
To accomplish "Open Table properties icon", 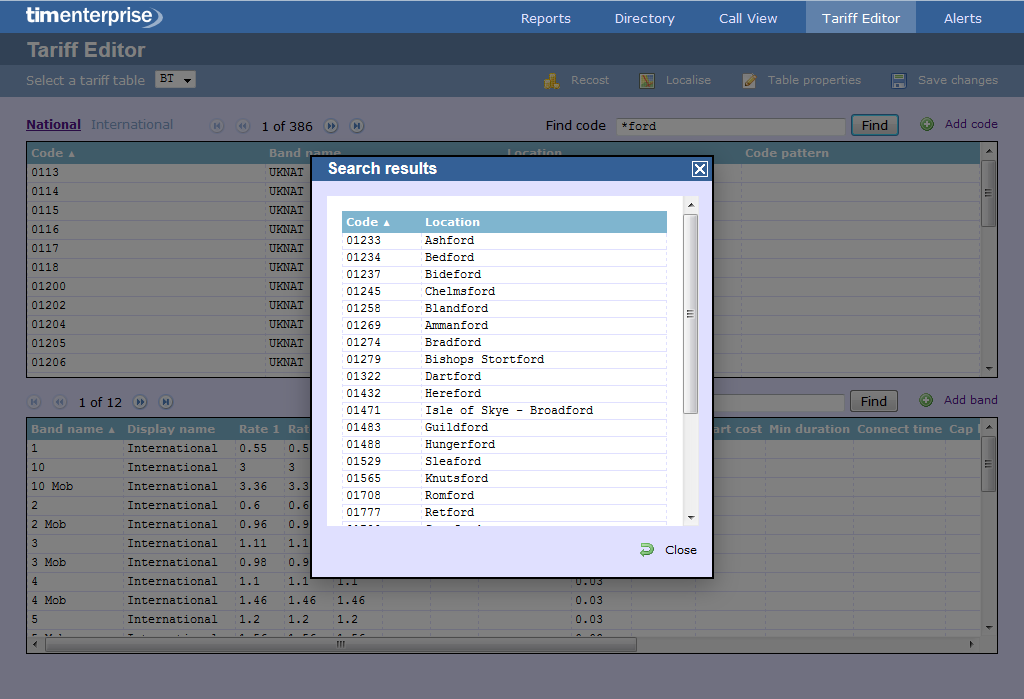I will (x=749, y=81).
